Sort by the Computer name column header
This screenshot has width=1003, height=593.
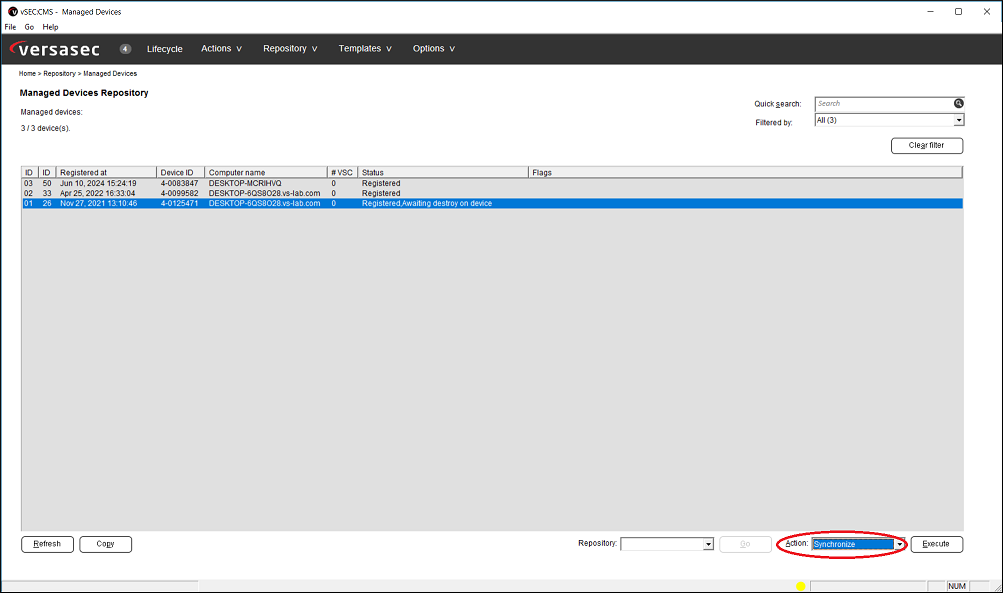pyautogui.click(x=266, y=173)
